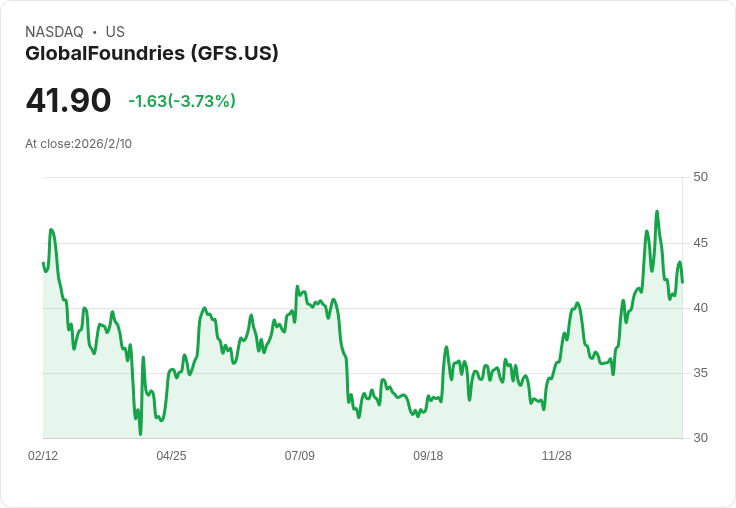The width and height of the screenshot is (736, 508).
Task: Click the line's final endpoint at right edge
Action: (682, 282)
